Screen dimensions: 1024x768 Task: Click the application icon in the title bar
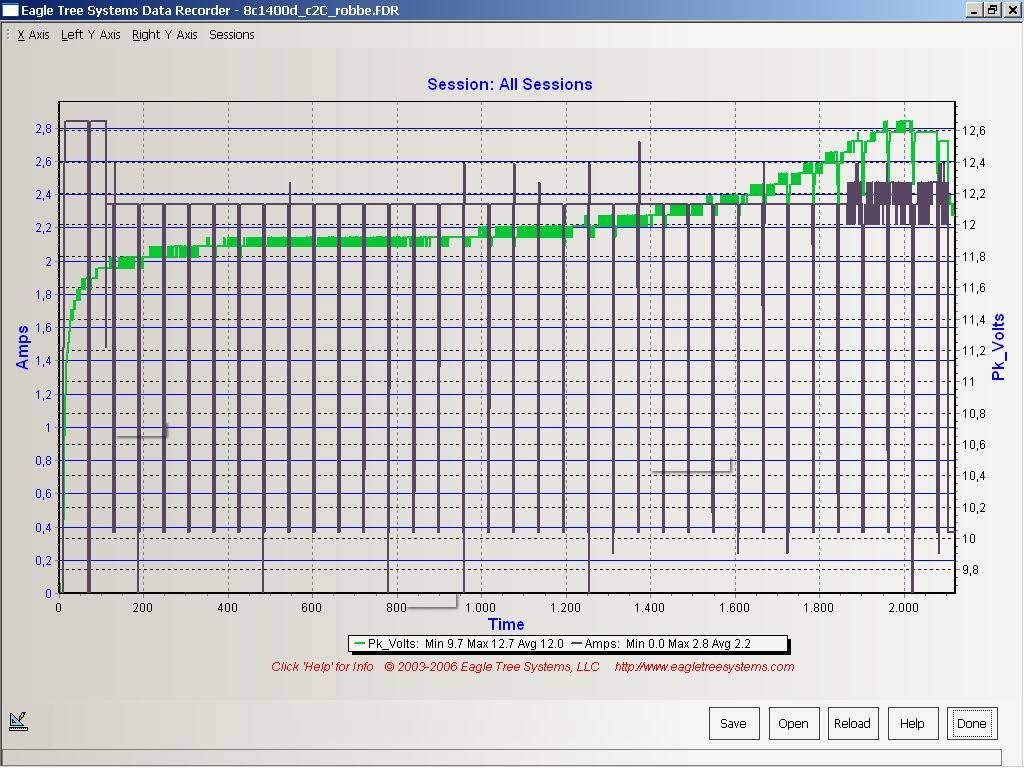[10, 9]
